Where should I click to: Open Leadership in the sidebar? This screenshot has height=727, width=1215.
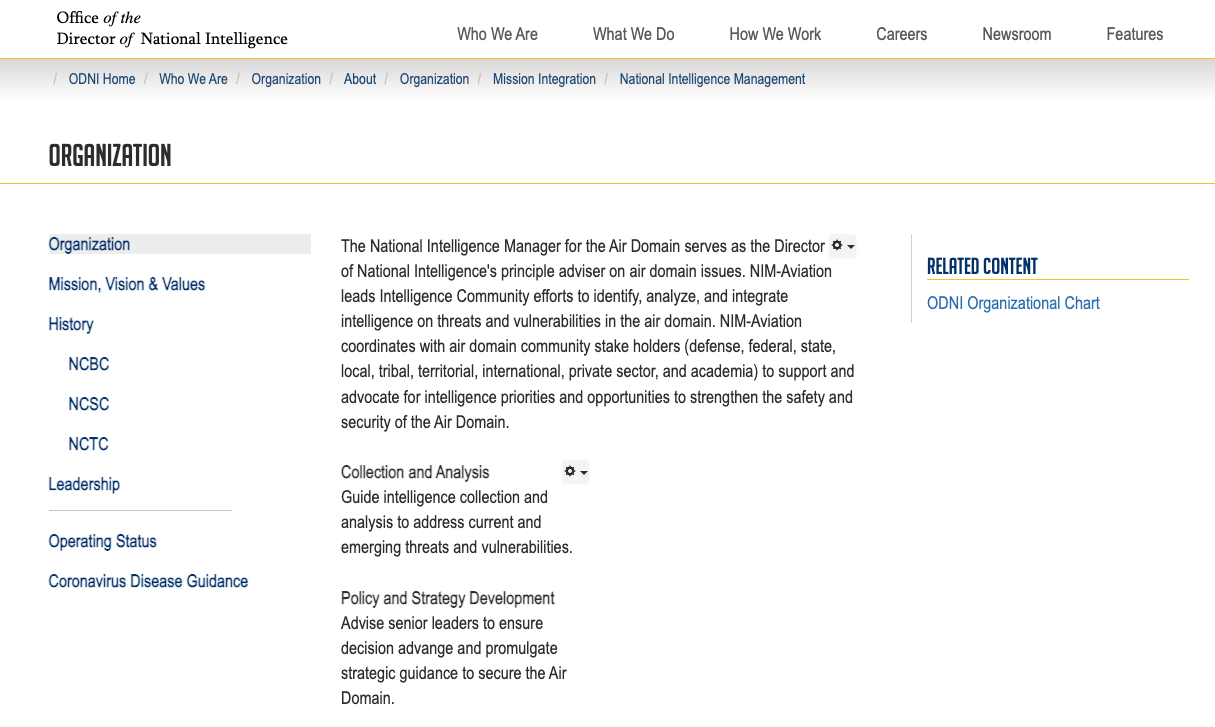coord(84,484)
